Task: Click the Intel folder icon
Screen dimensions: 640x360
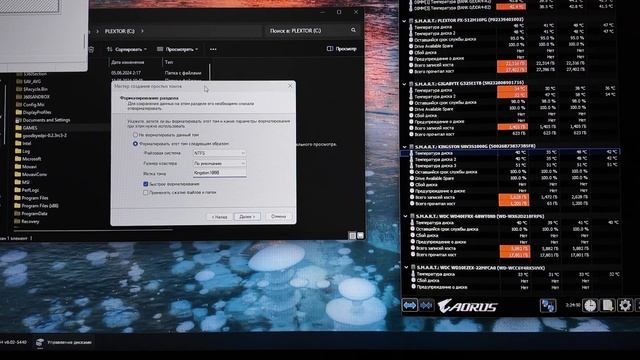Action: (18, 143)
